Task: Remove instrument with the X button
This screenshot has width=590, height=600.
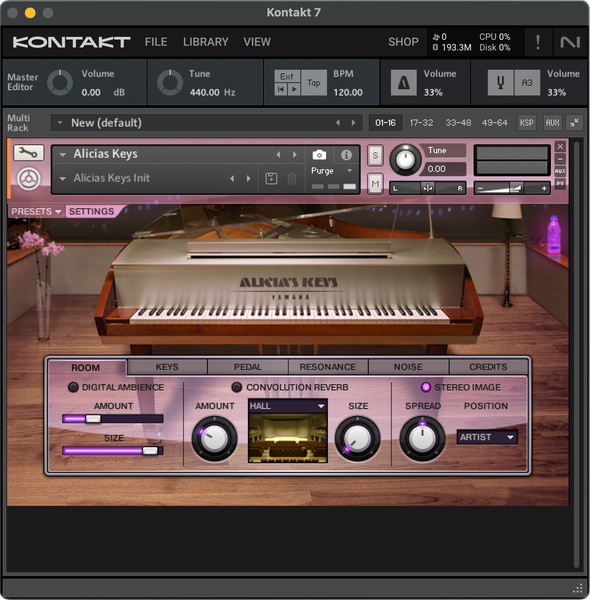Action: 560,147
